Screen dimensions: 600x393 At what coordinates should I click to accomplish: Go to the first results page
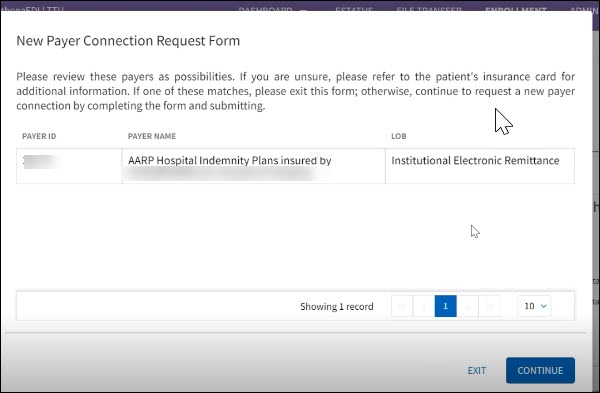click(x=402, y=306)
